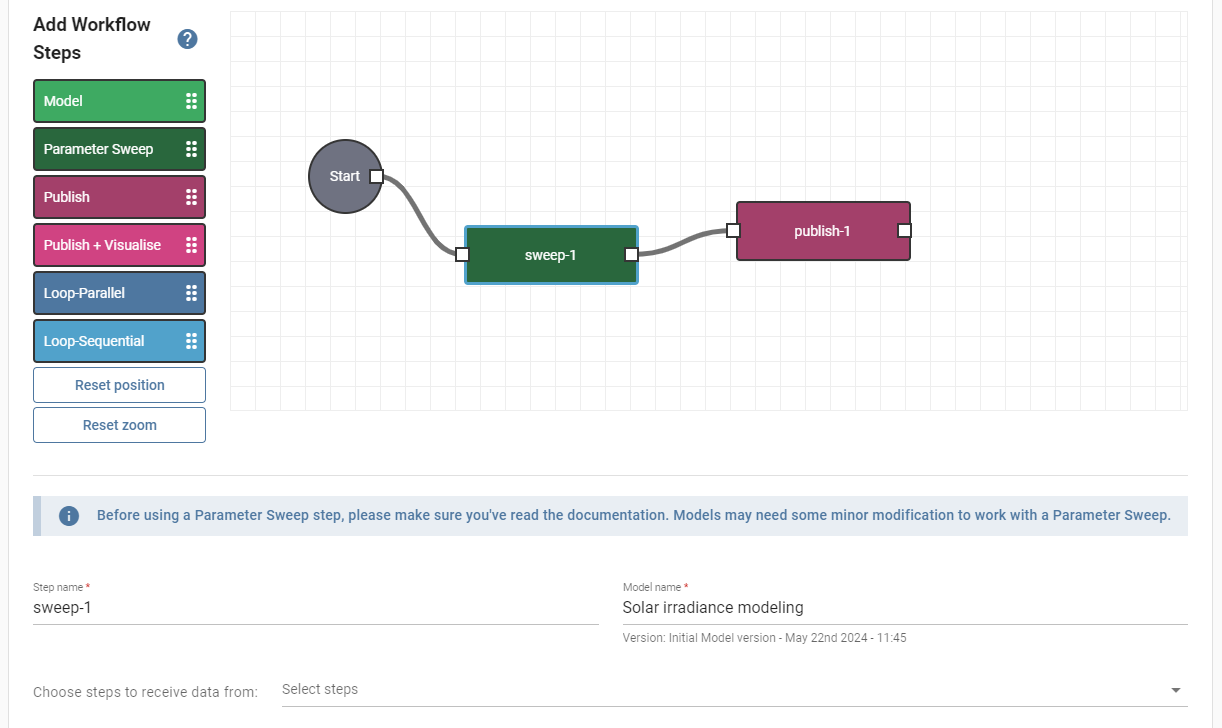Select the publish-1 node on the canvas

click(x=822, y=231)
